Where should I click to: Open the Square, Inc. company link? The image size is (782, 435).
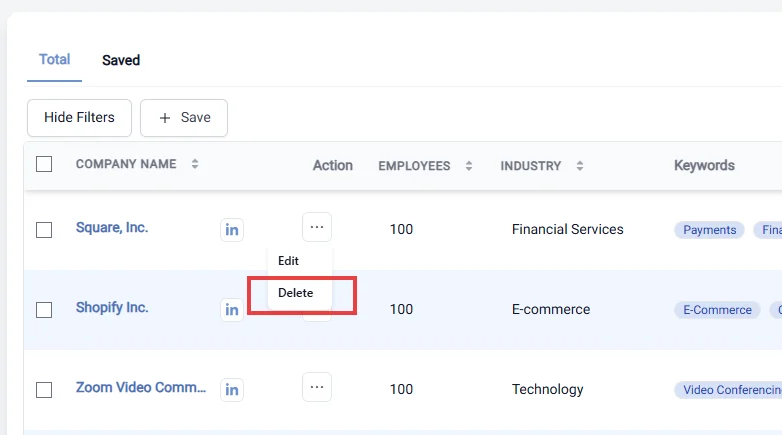click(x=112, y=227)
